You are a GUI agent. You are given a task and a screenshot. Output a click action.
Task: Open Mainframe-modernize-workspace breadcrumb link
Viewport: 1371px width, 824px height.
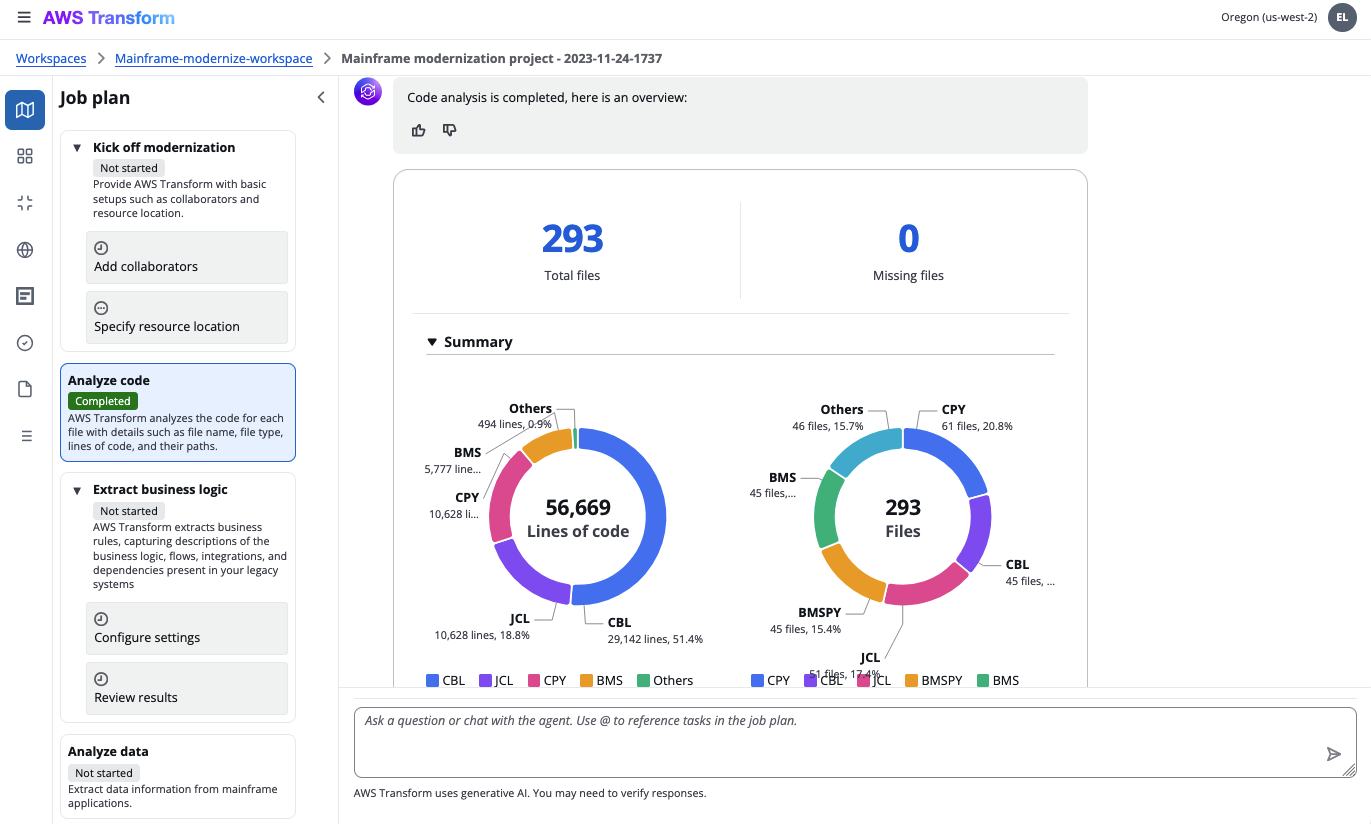213,59
